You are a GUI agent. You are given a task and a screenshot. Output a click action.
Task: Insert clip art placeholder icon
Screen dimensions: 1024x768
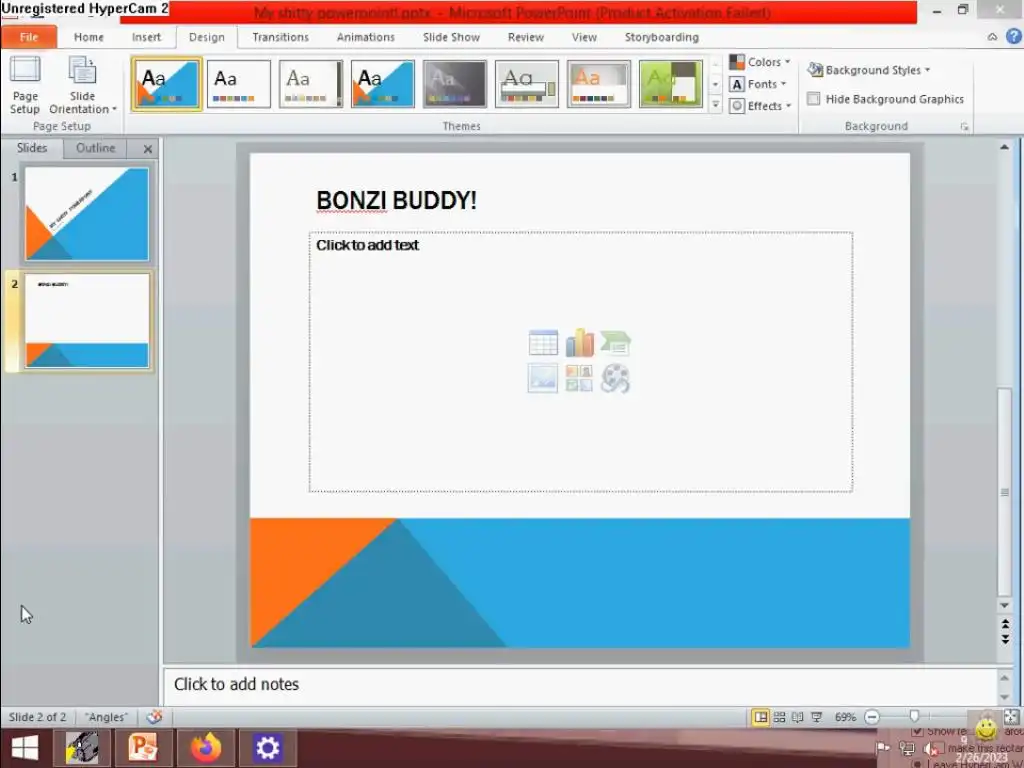point(579,378)
